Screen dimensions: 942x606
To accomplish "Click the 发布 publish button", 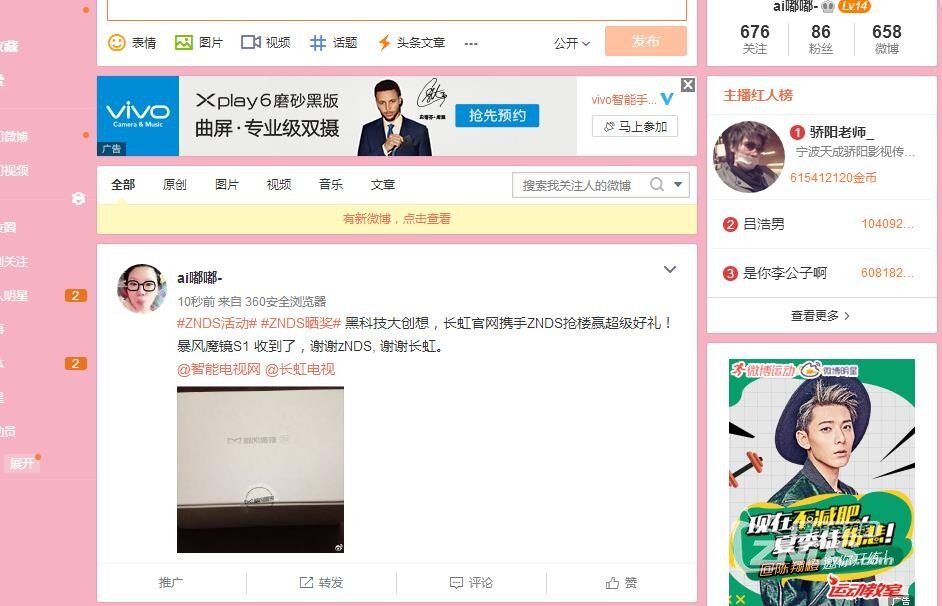I will coord(646,41).
